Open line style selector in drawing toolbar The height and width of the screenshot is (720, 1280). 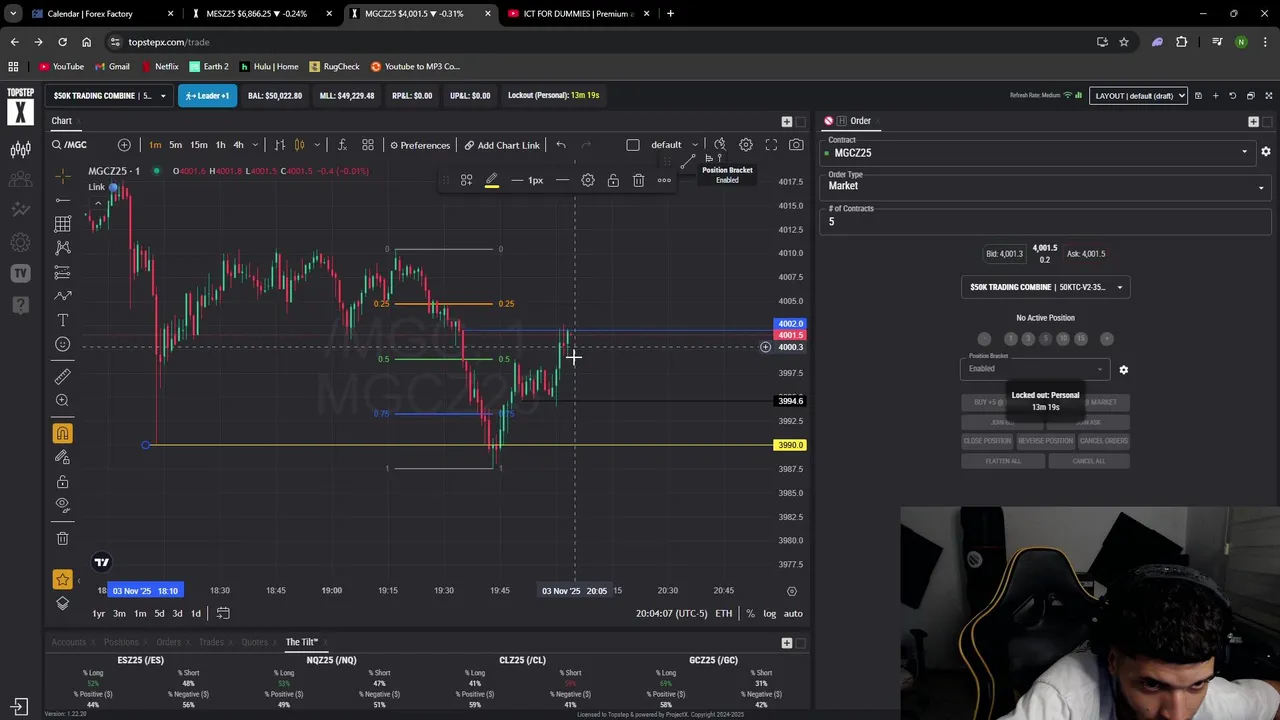point(563,180)
